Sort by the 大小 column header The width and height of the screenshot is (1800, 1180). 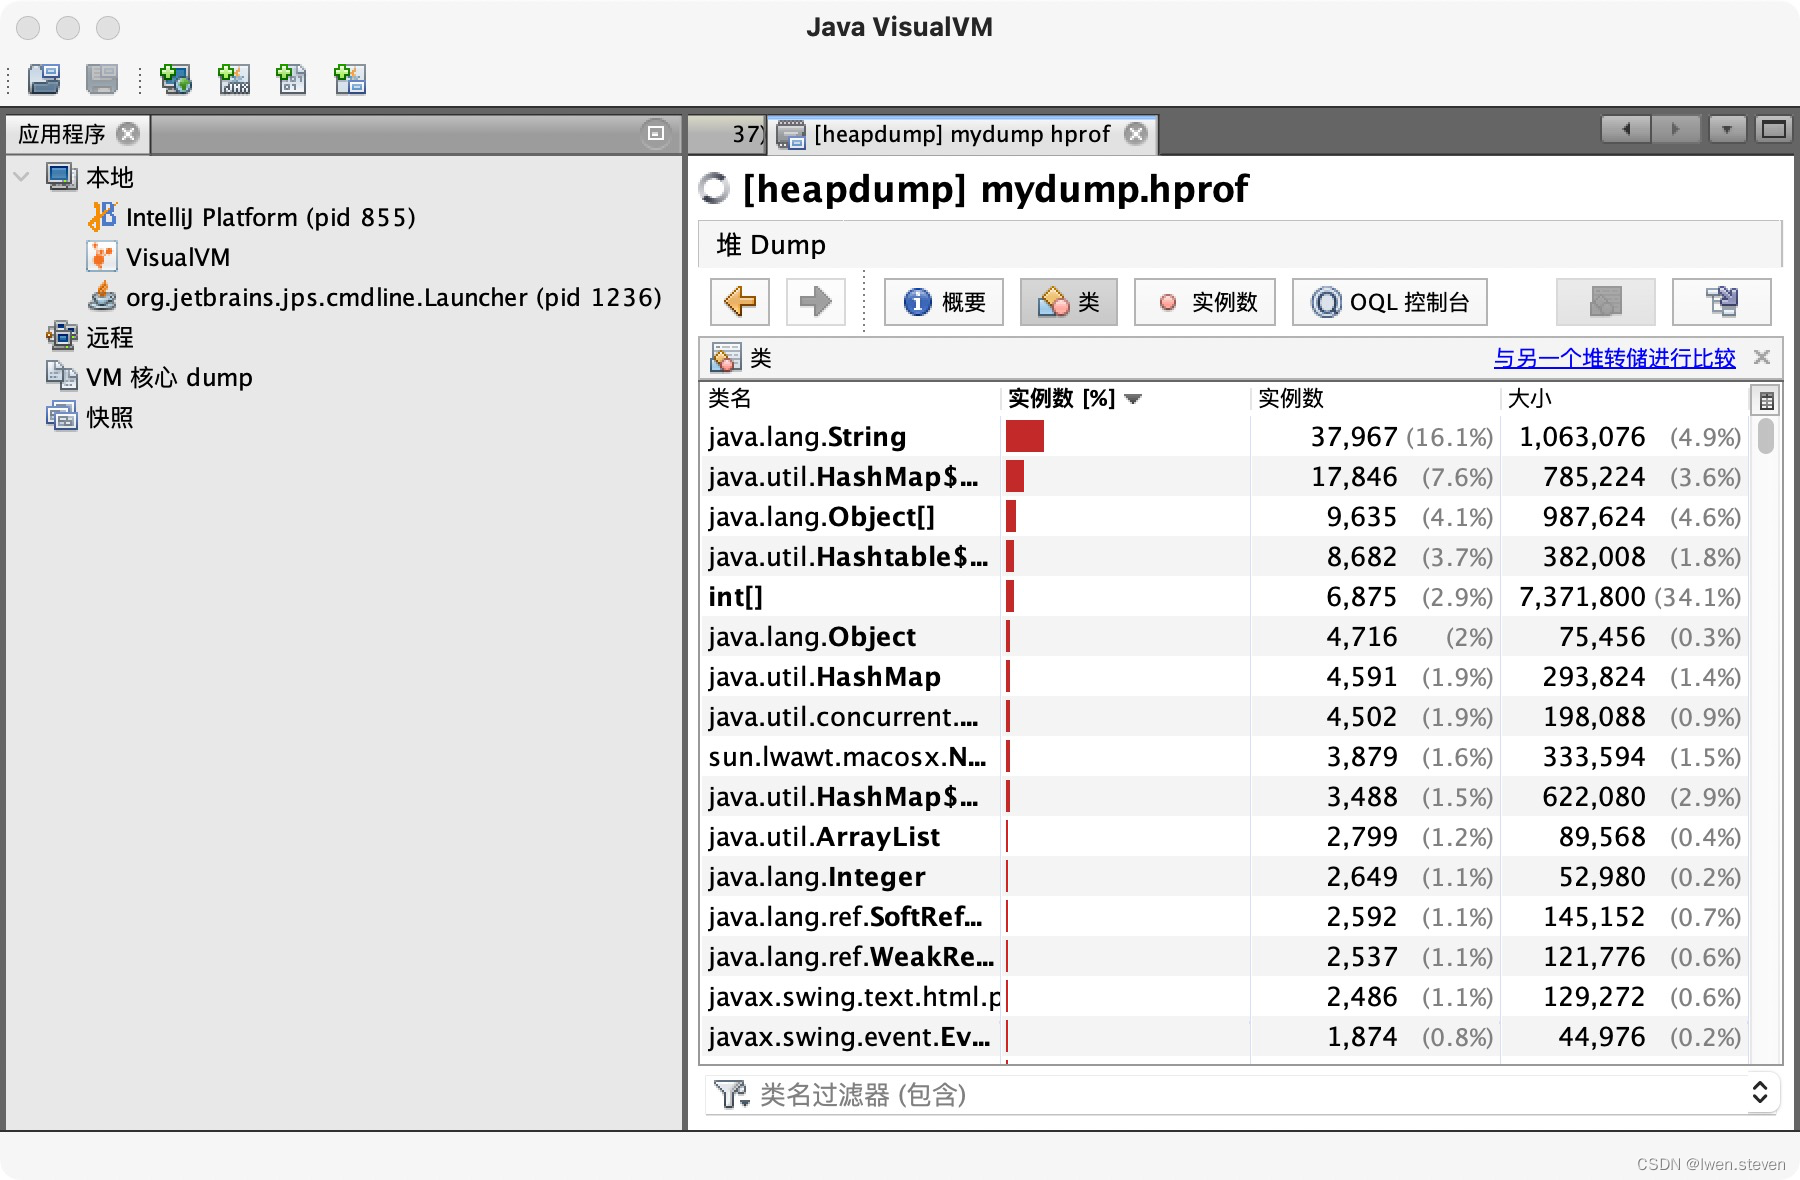pos(1625,398)
